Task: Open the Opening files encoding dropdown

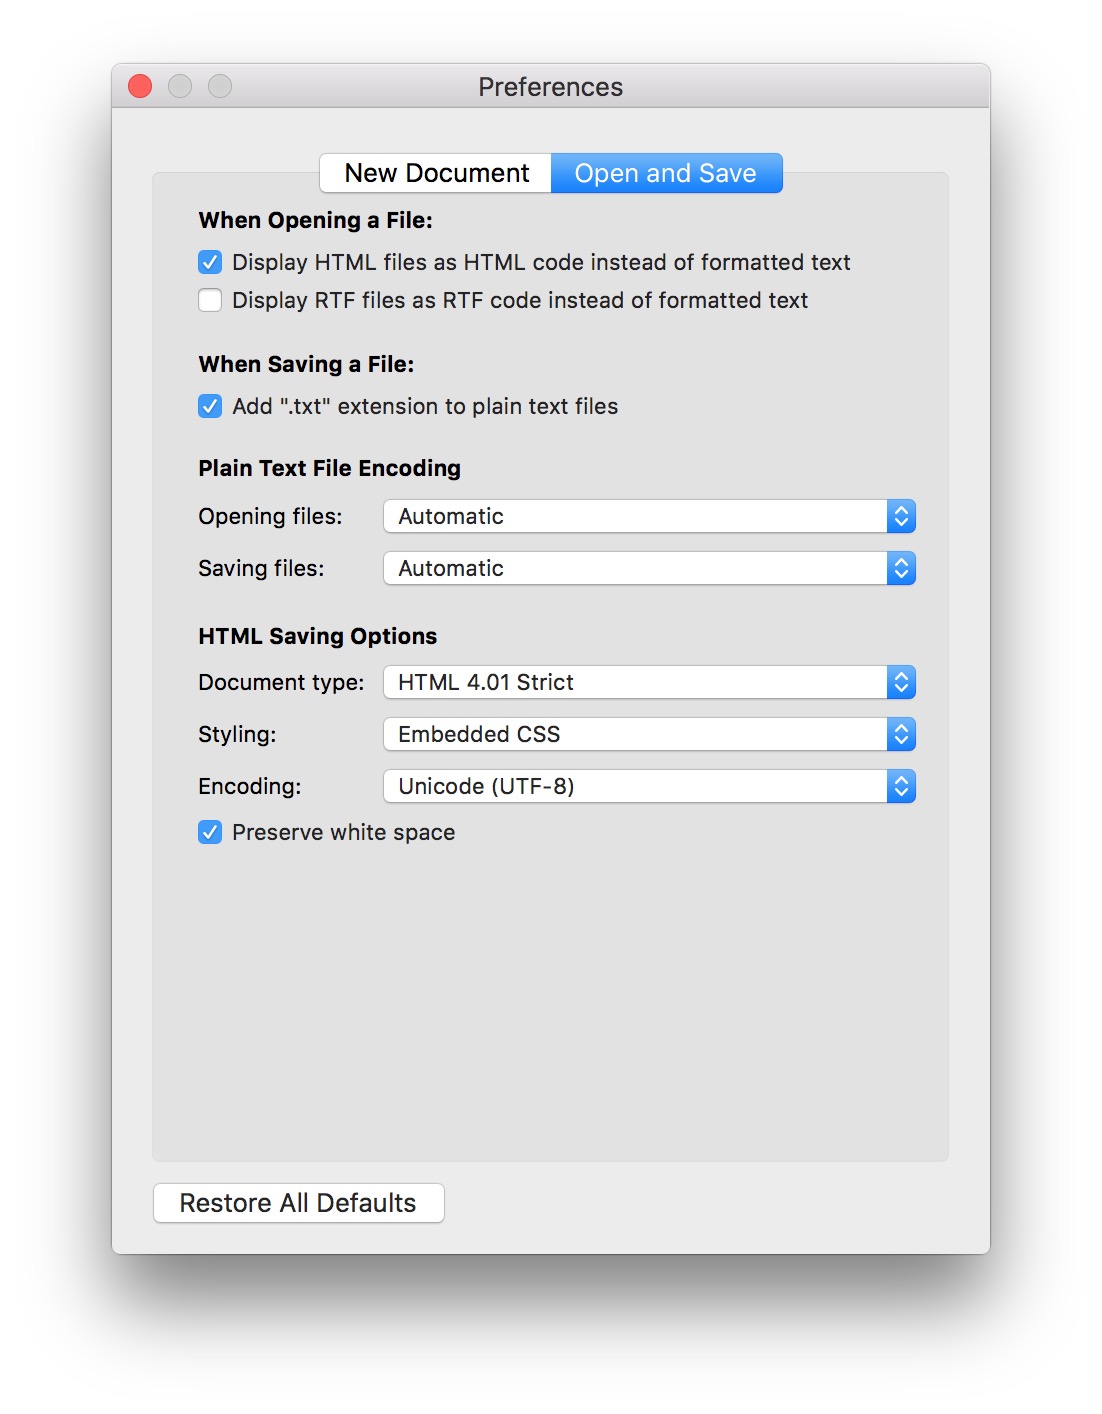Action: 636,516
